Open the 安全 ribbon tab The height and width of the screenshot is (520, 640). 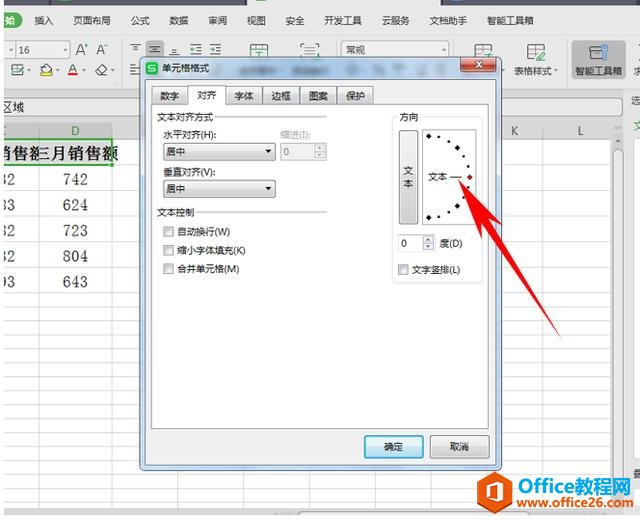click(x=295, y=20)
